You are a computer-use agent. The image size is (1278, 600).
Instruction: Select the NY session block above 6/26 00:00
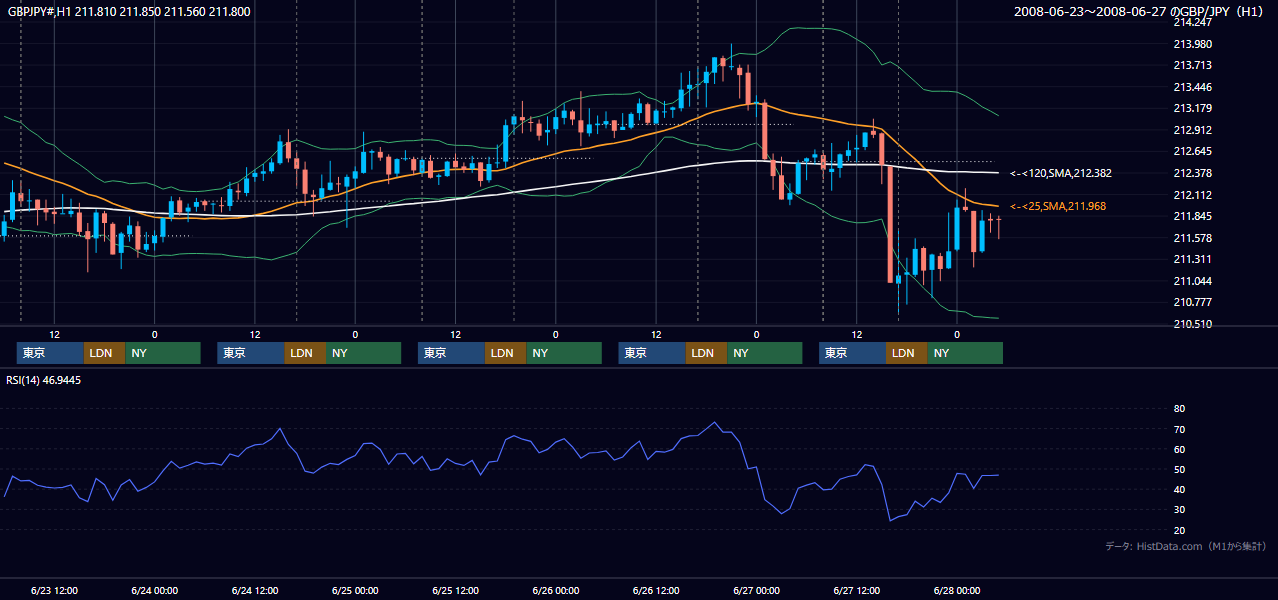point(564,353)
